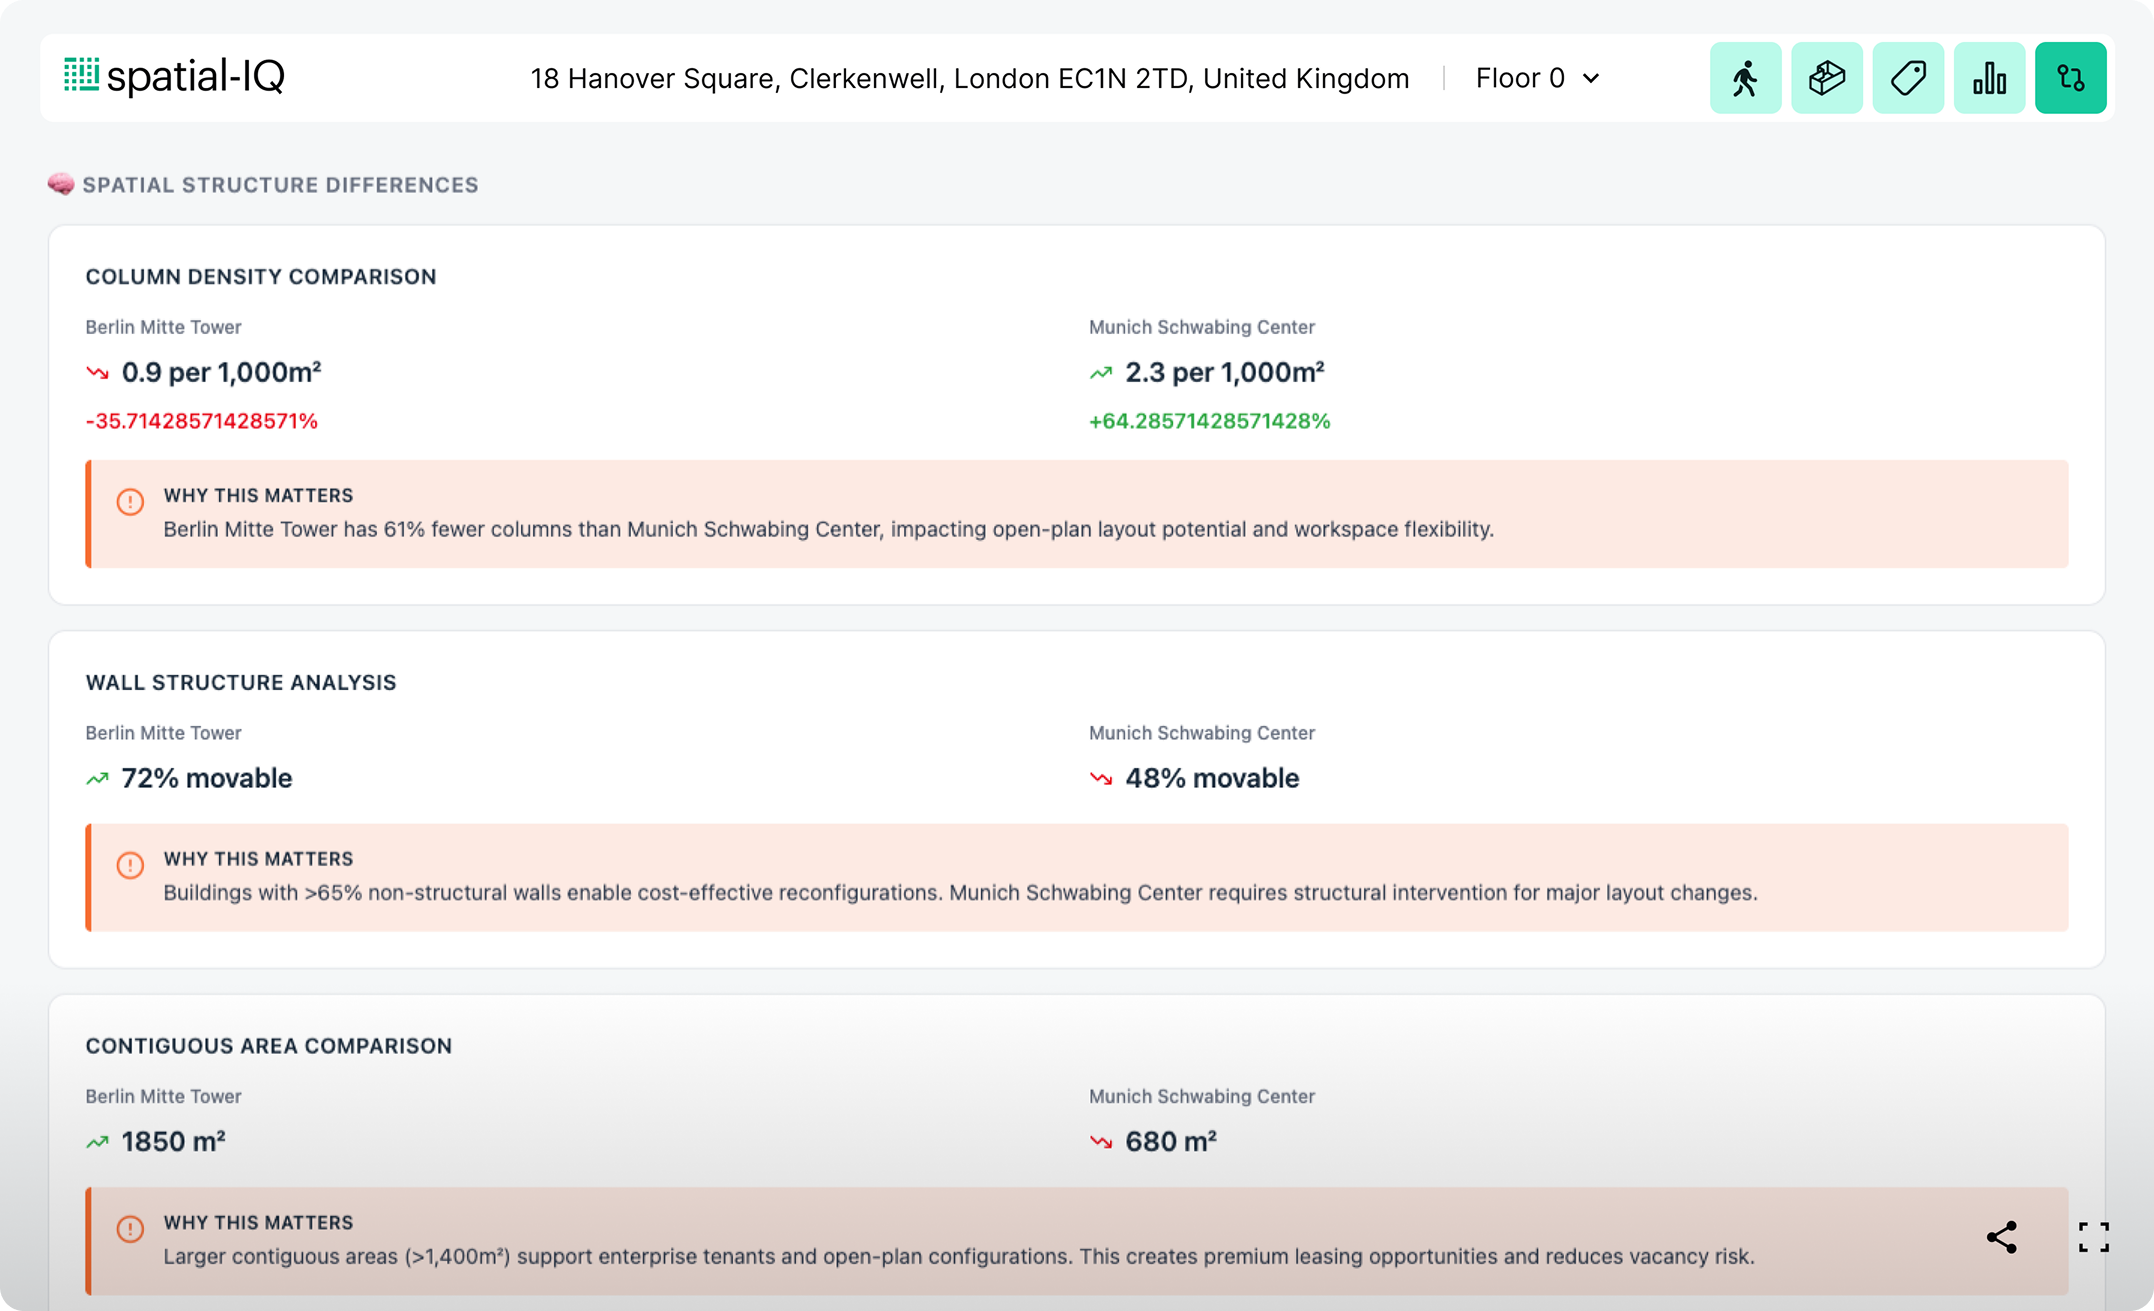Click the Wall Structure Analysis heading
Viewport: 2154px width, 1311px height.
[x=240, y=682]
